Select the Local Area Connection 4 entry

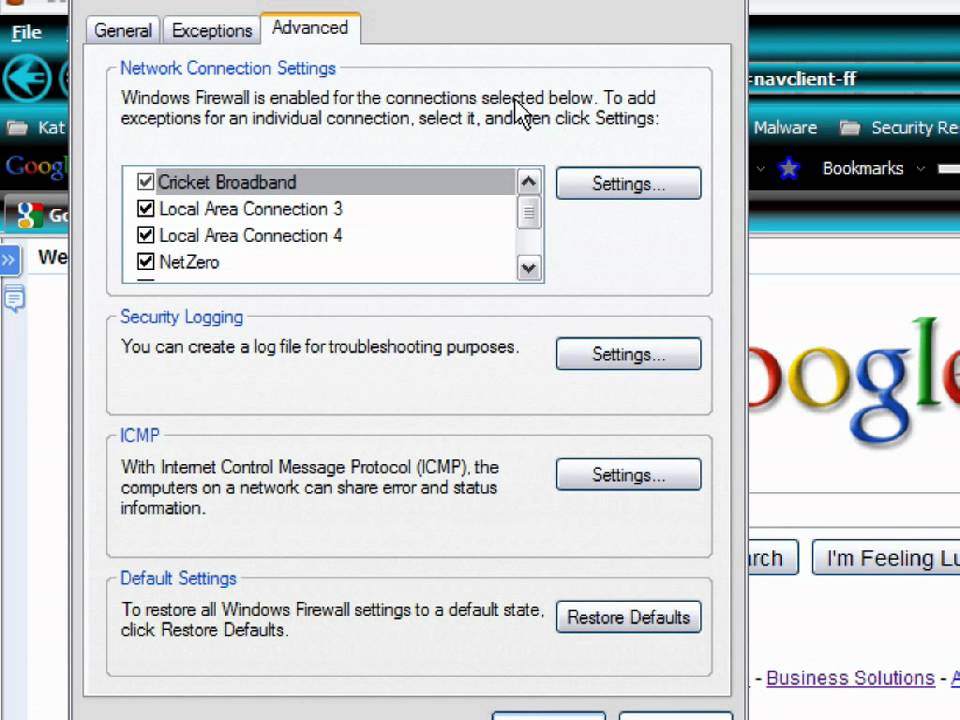click(x=251, y=236)
